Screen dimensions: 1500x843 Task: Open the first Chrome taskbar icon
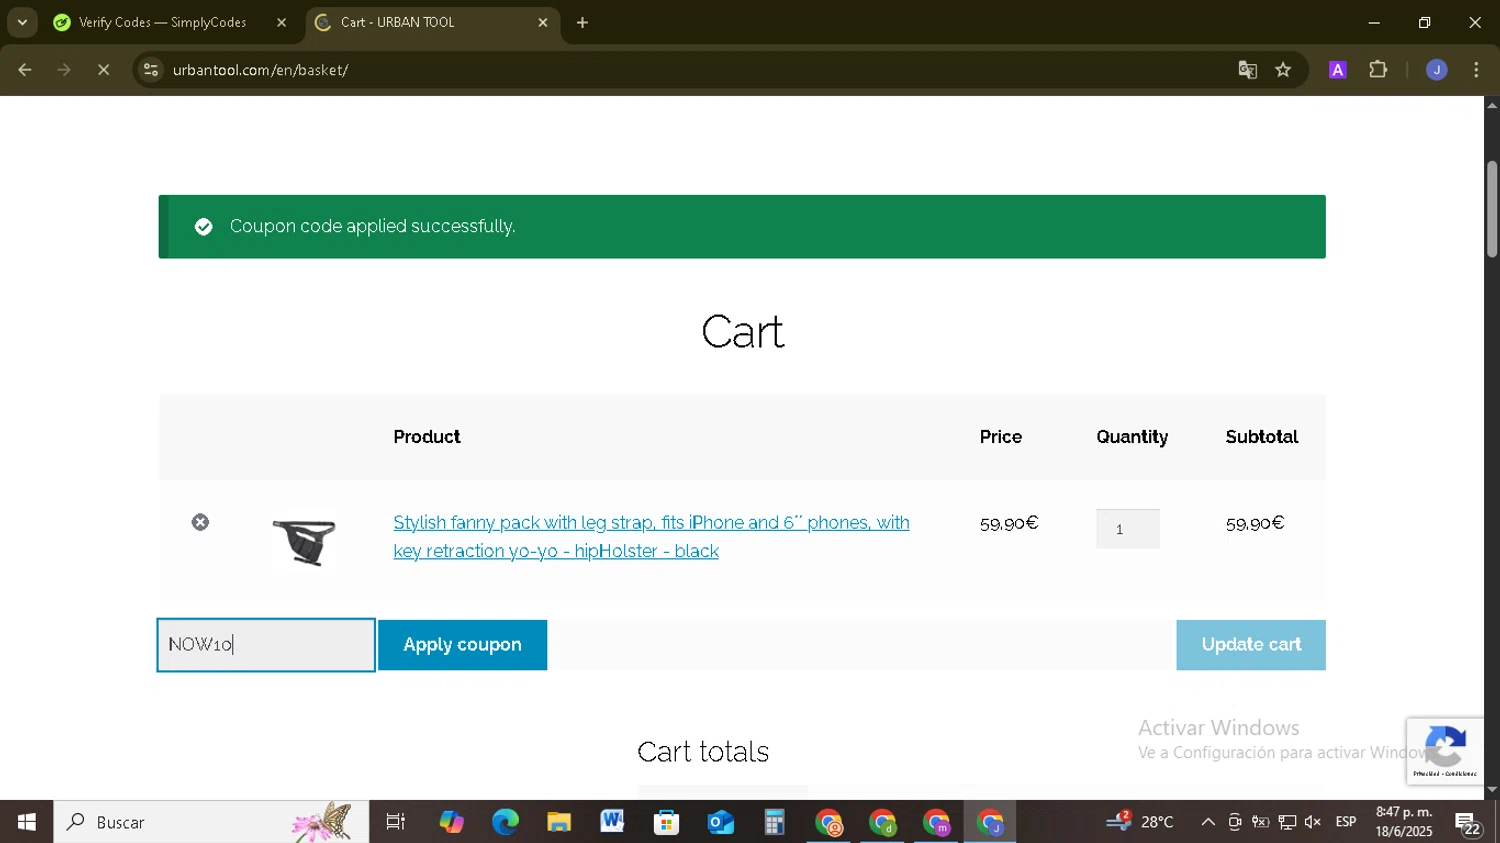[829, 822]
